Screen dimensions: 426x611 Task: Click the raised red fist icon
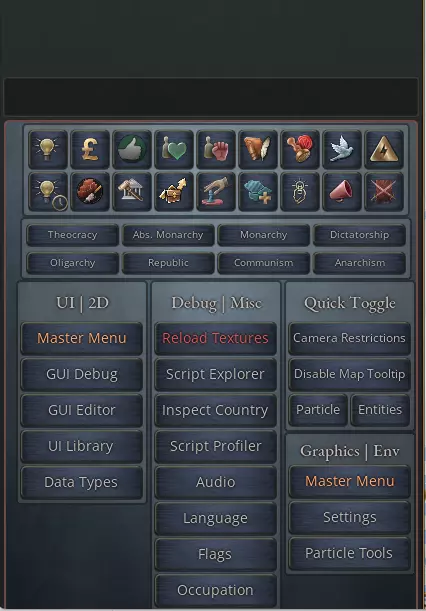pos(216,150)
